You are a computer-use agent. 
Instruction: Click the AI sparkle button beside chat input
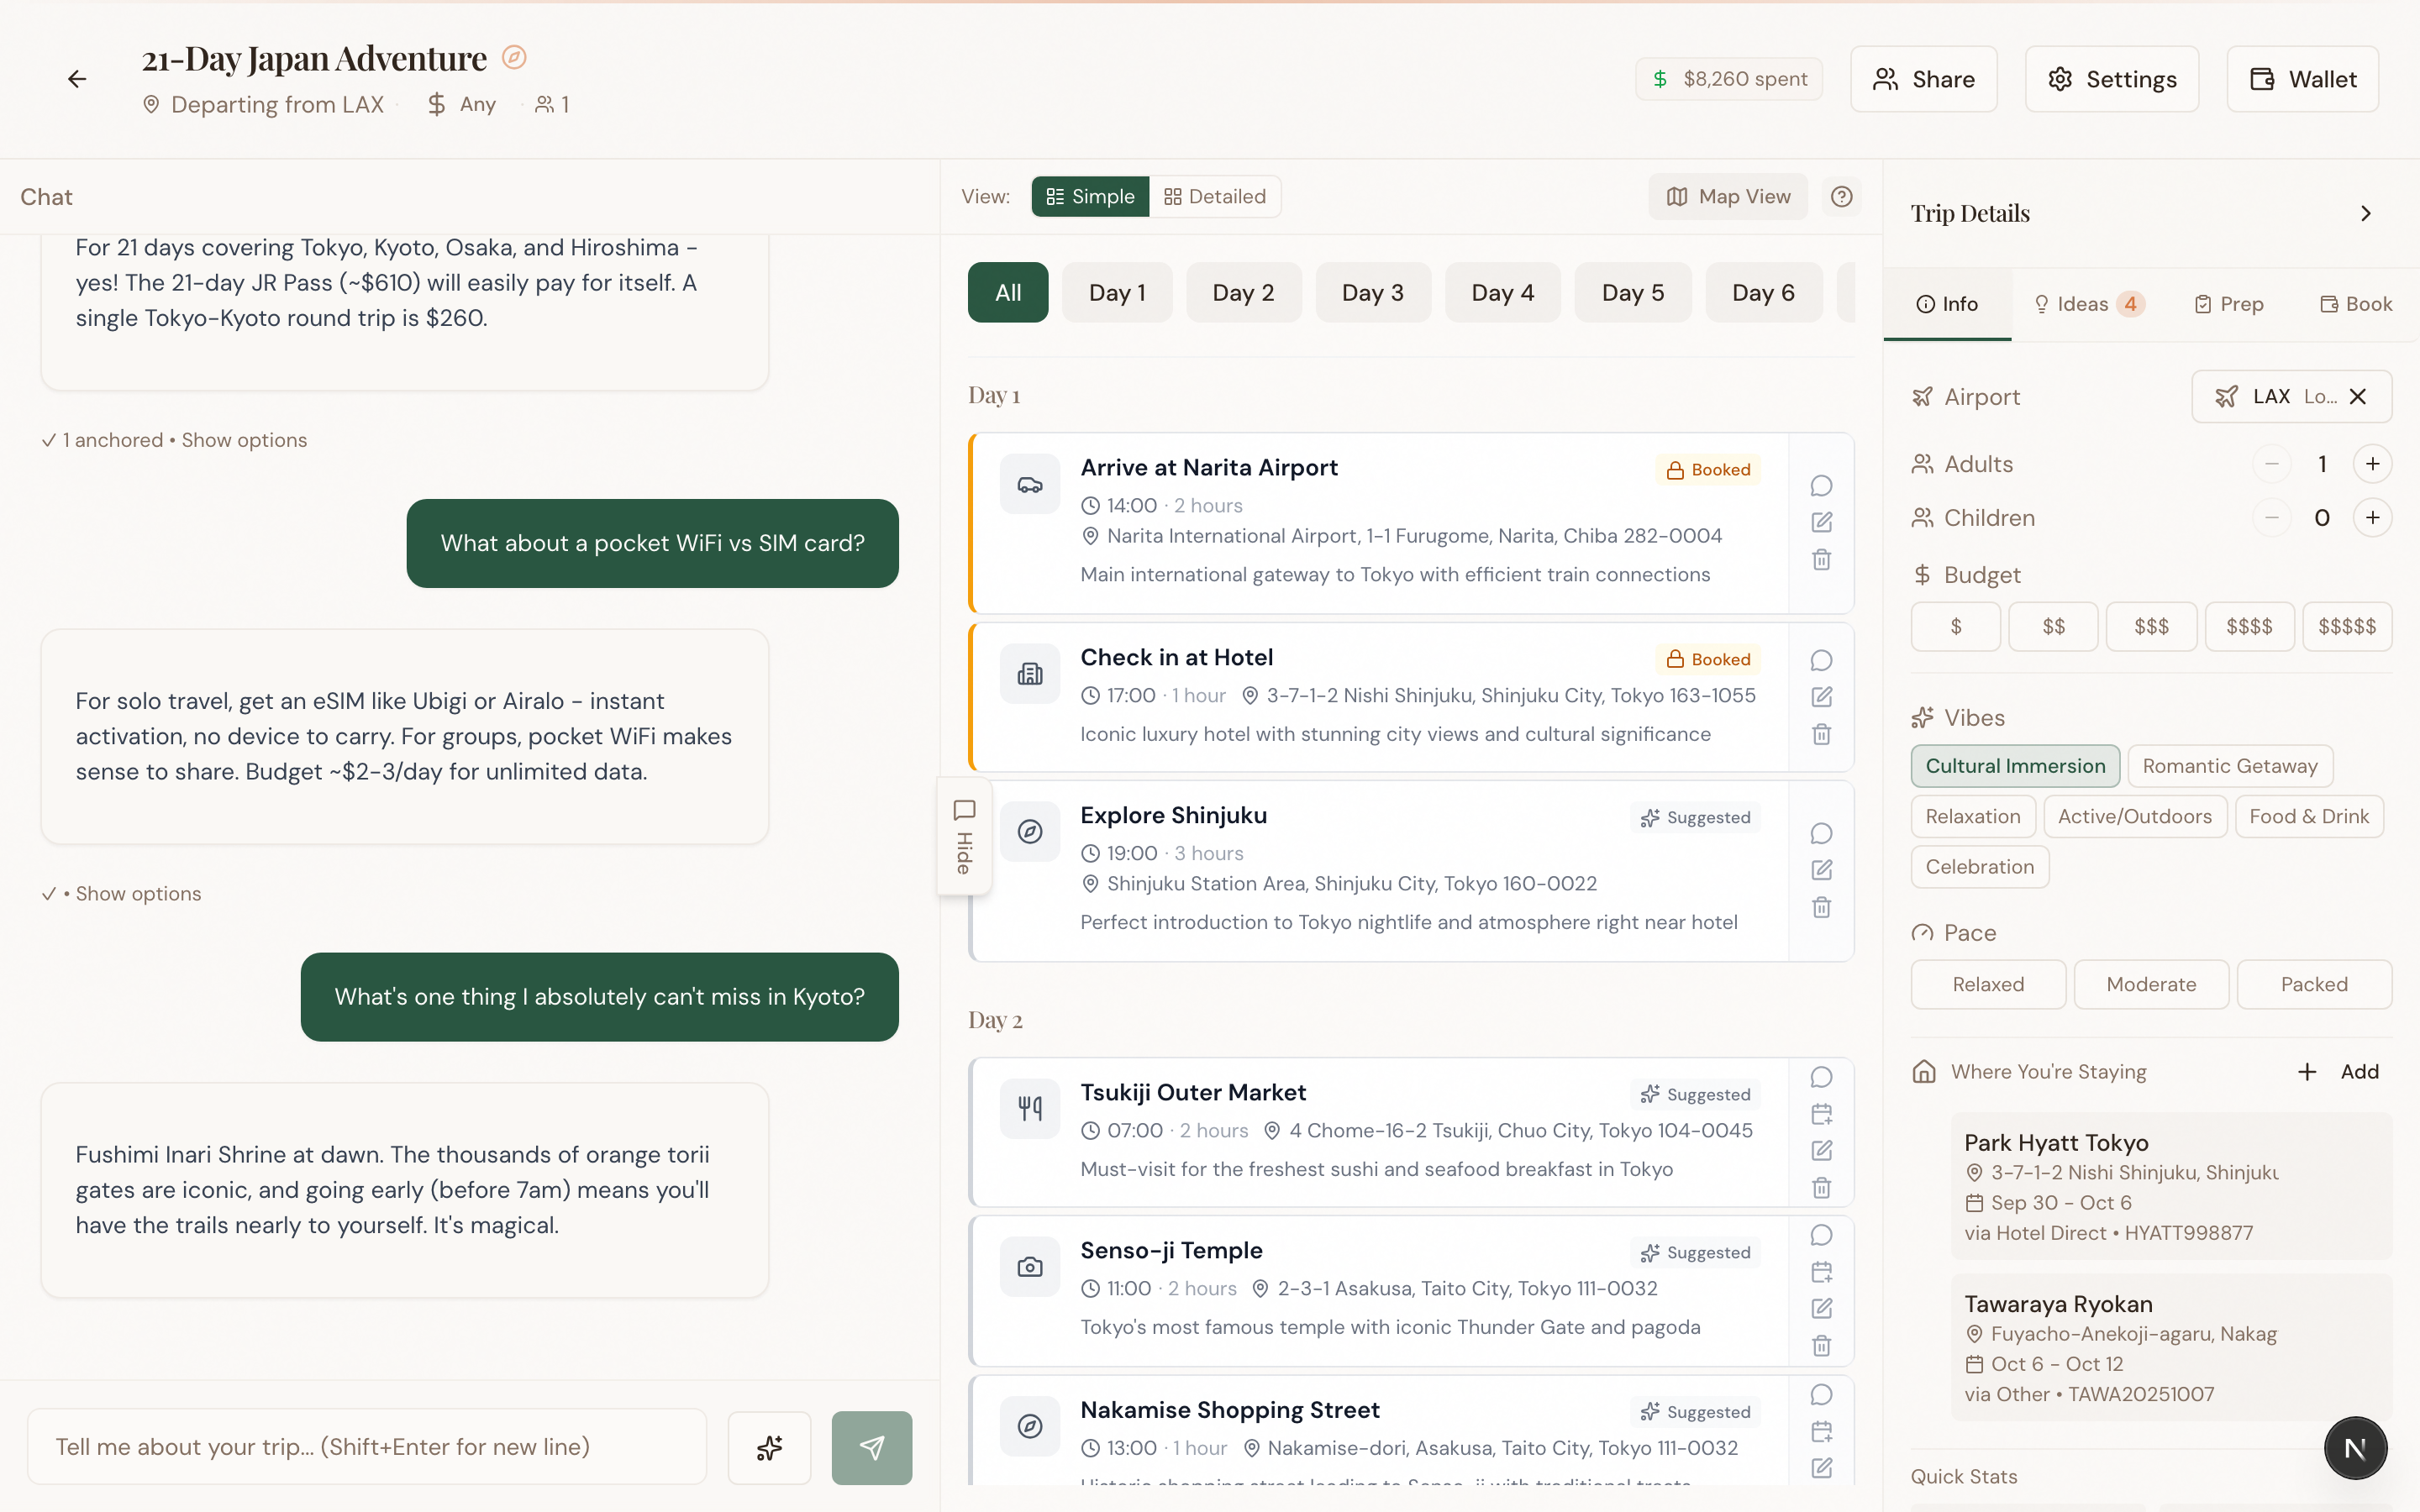click(769, 1447)
